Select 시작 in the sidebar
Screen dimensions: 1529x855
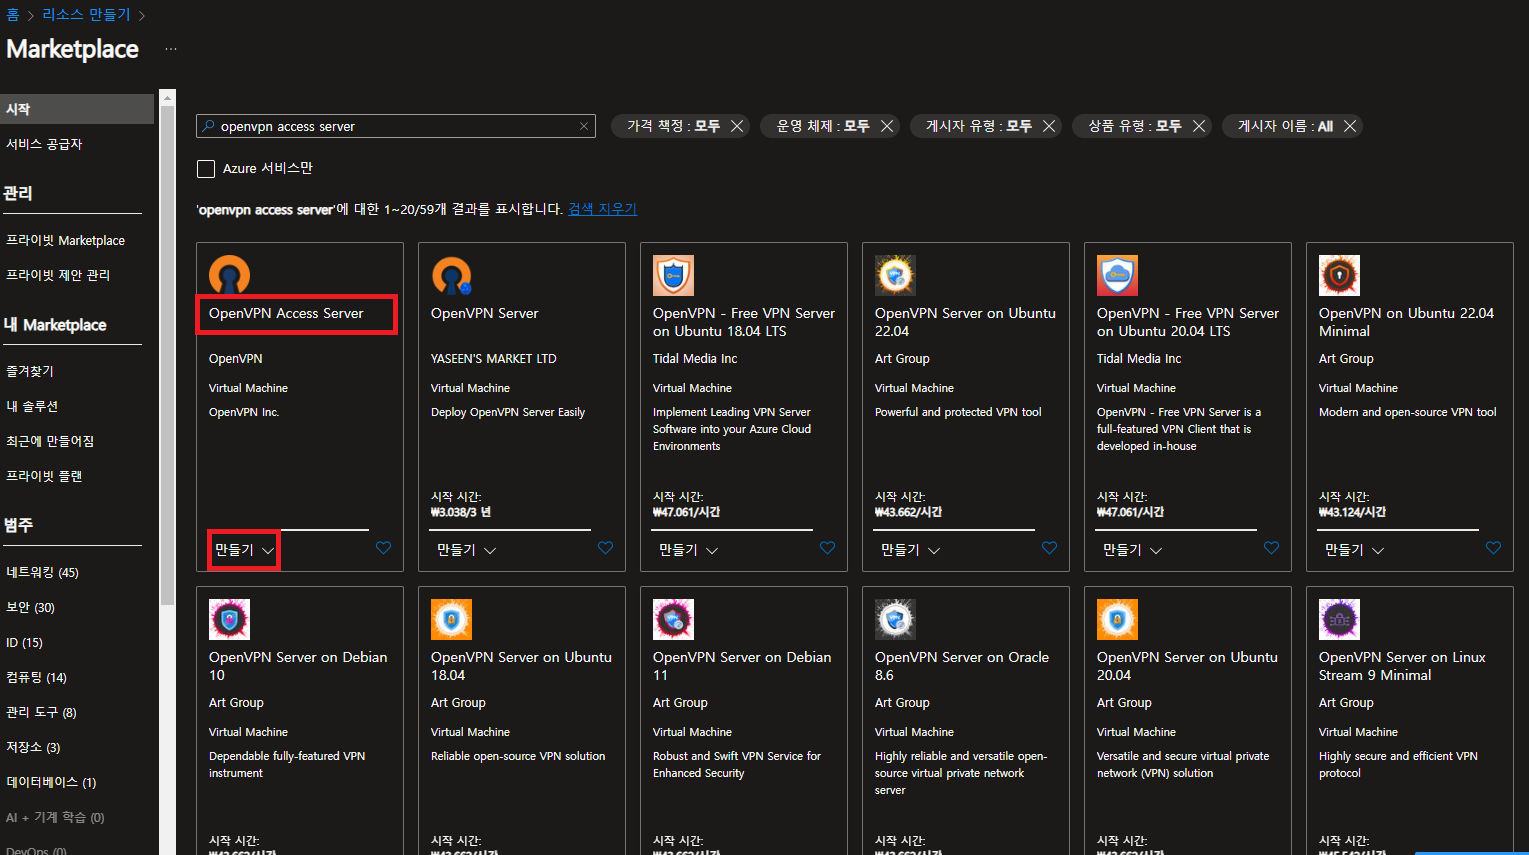77,109
